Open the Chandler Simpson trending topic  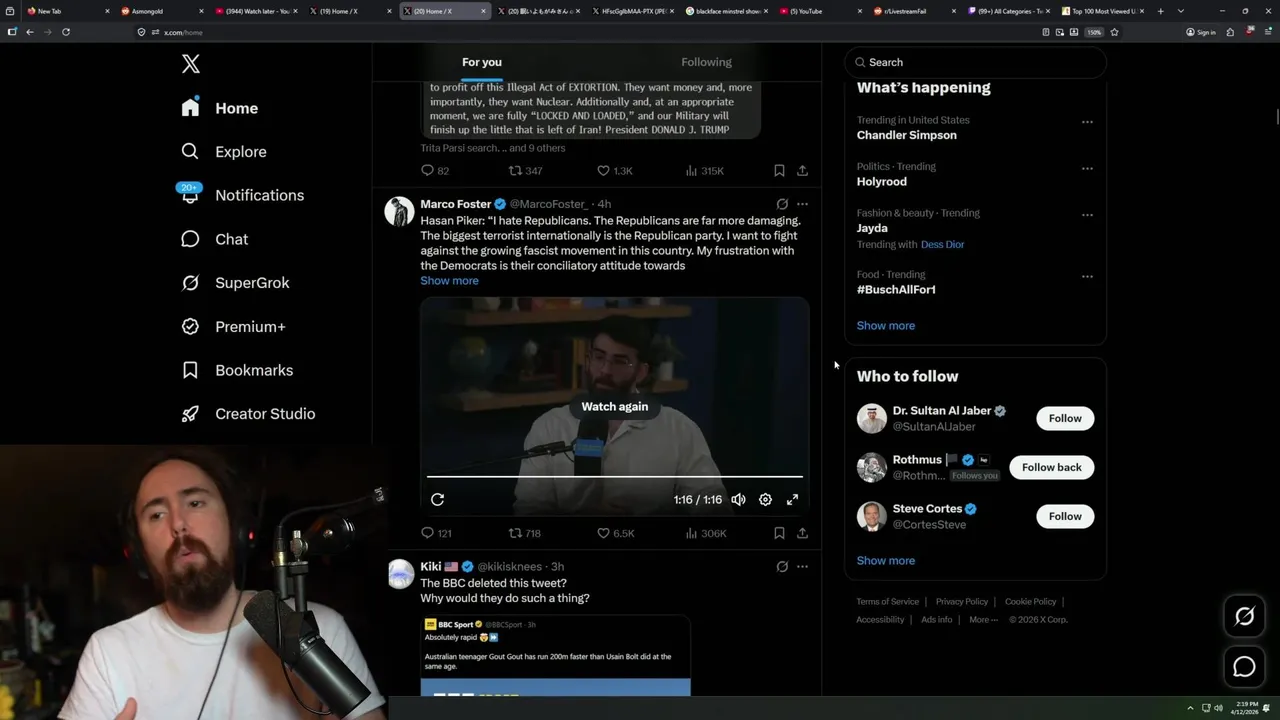[x=907, y=135]
